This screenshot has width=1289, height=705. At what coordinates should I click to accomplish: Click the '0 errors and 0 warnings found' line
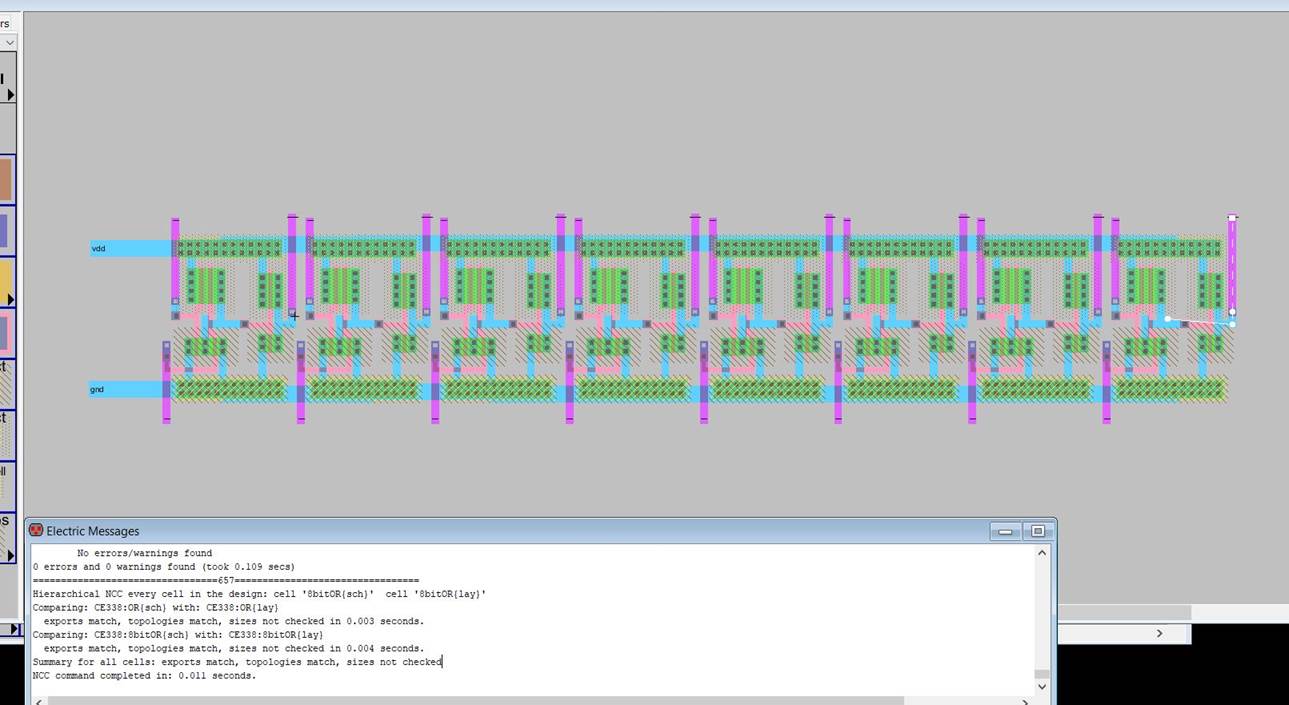(x=163, y=566)
